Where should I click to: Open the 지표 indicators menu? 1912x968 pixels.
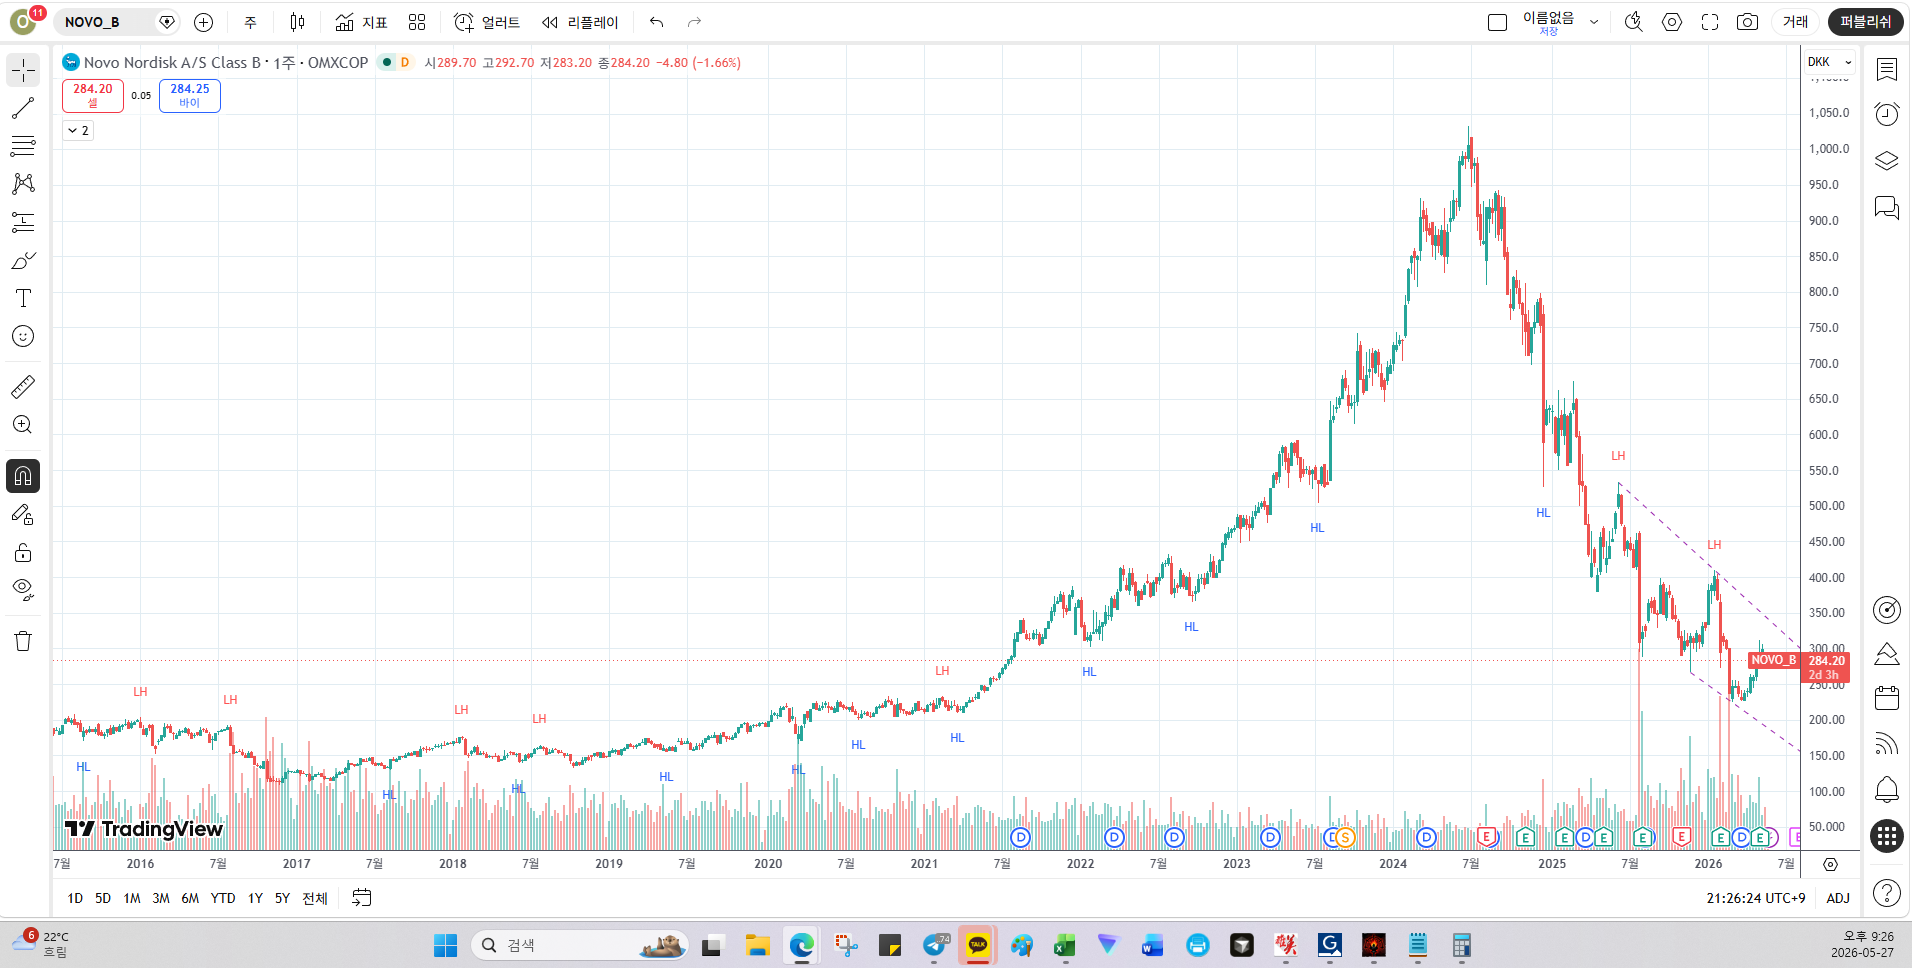click(361, 22)
